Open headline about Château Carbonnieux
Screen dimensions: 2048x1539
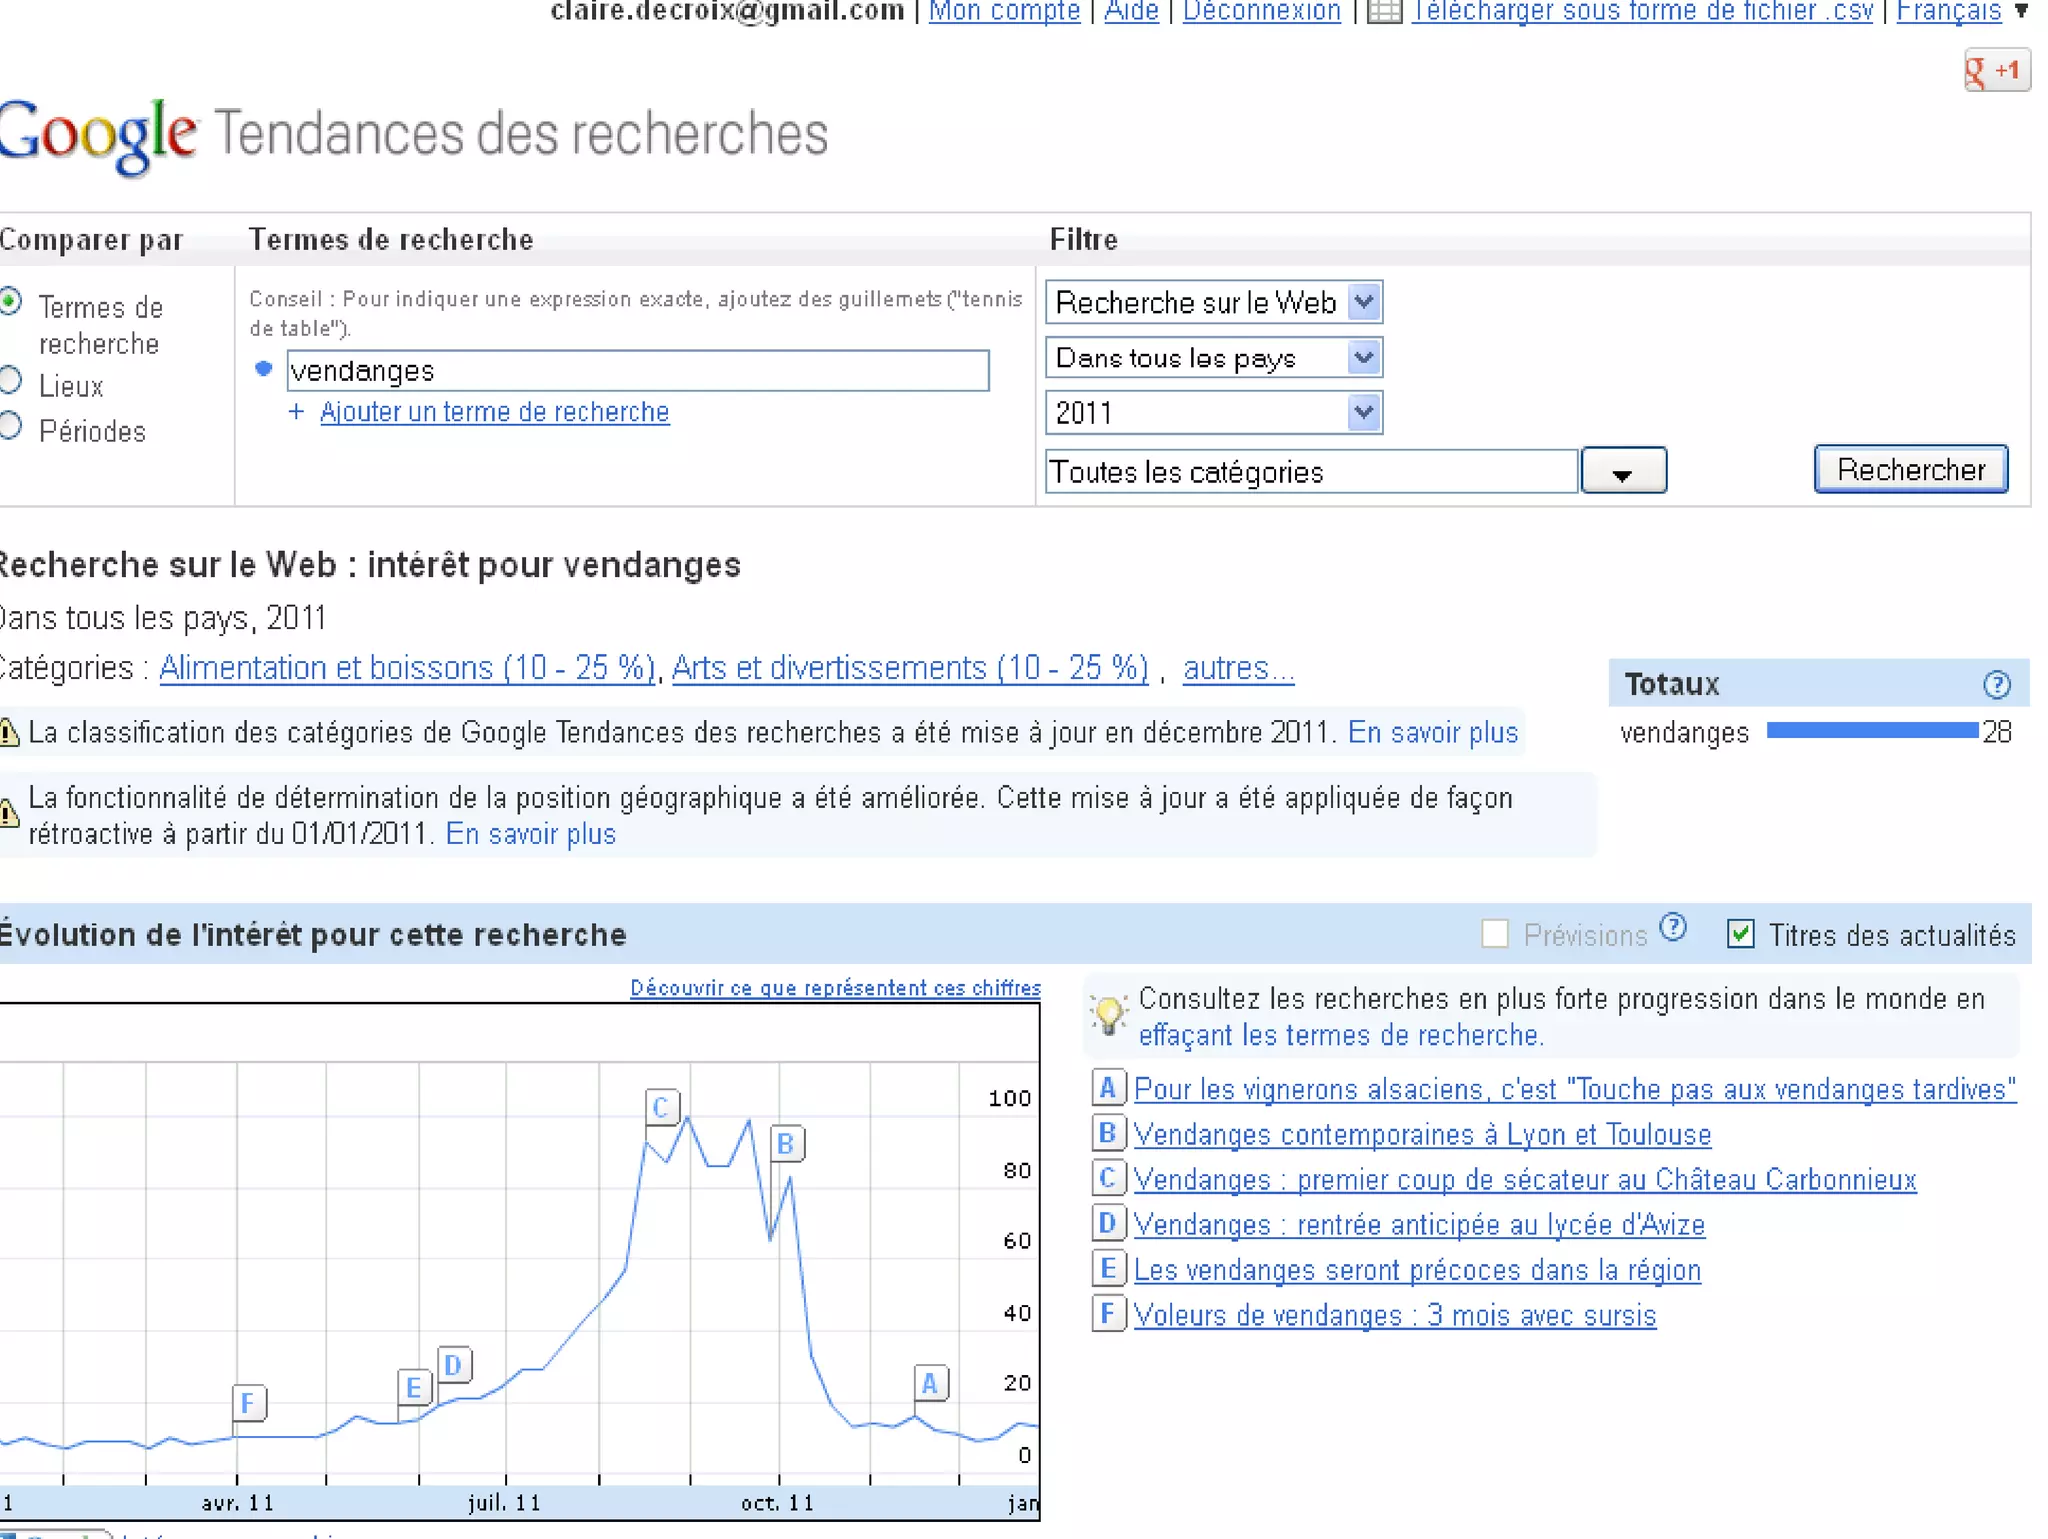1525,1179
